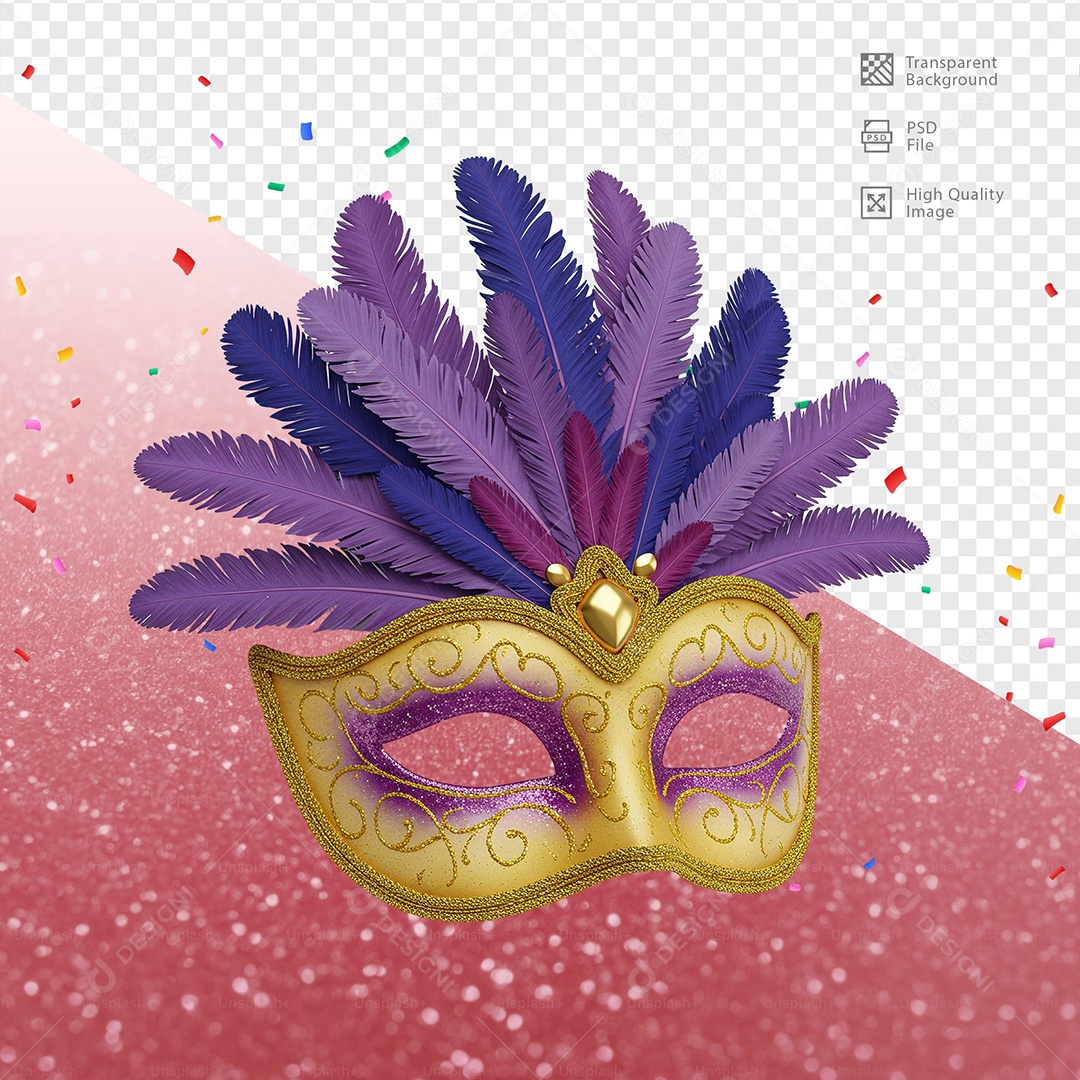Click the "High Quality Image" text label
The height and width of the screenshot is (1080, 1080).
click(x=954, y=203)
